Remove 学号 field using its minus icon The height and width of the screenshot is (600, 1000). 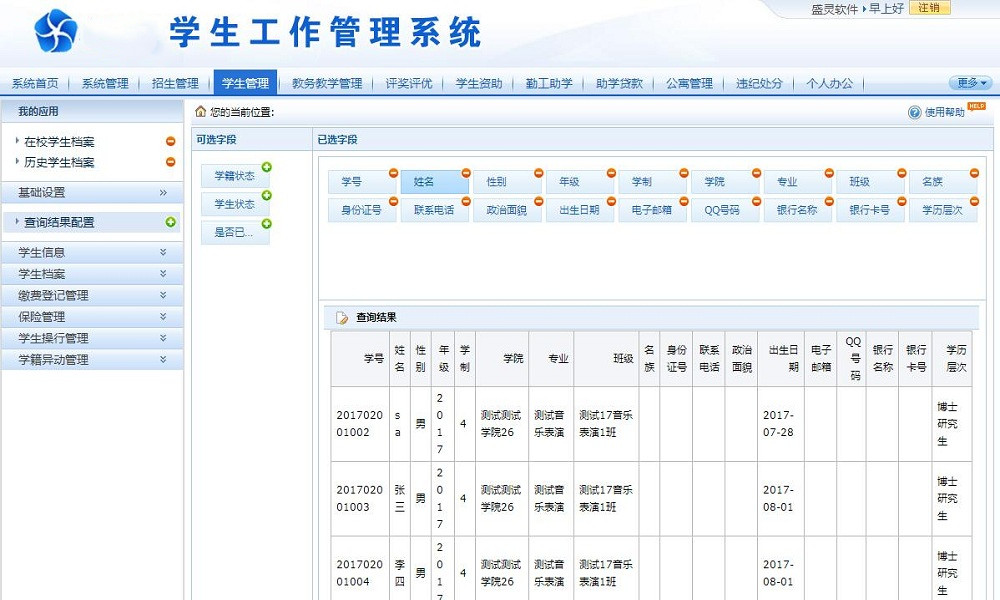393,173
